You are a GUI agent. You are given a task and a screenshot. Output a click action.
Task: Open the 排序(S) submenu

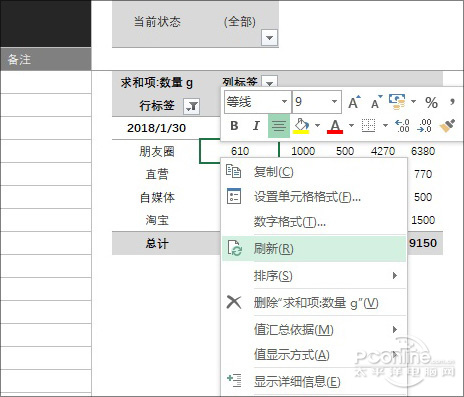314,276
